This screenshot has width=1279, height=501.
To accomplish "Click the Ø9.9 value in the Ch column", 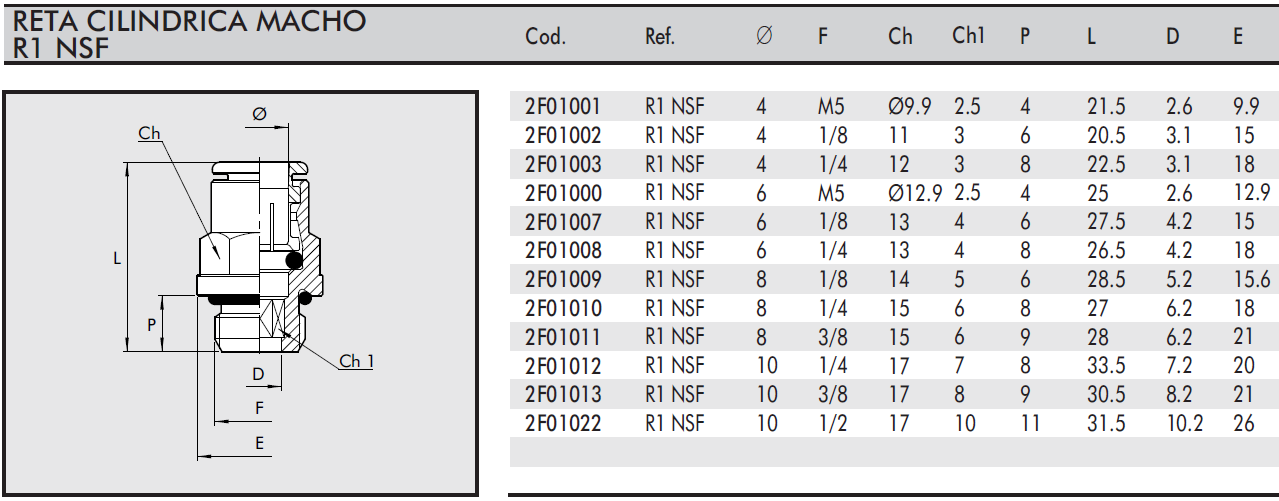I will (x=910, y=107).
